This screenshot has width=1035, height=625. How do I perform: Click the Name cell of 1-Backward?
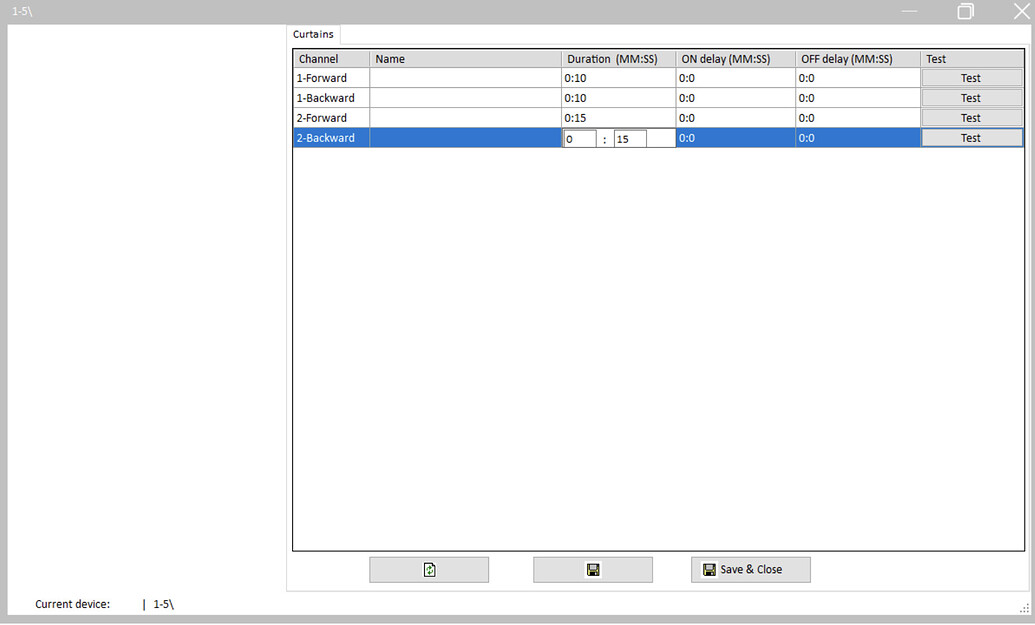click(x=465, y=98)
